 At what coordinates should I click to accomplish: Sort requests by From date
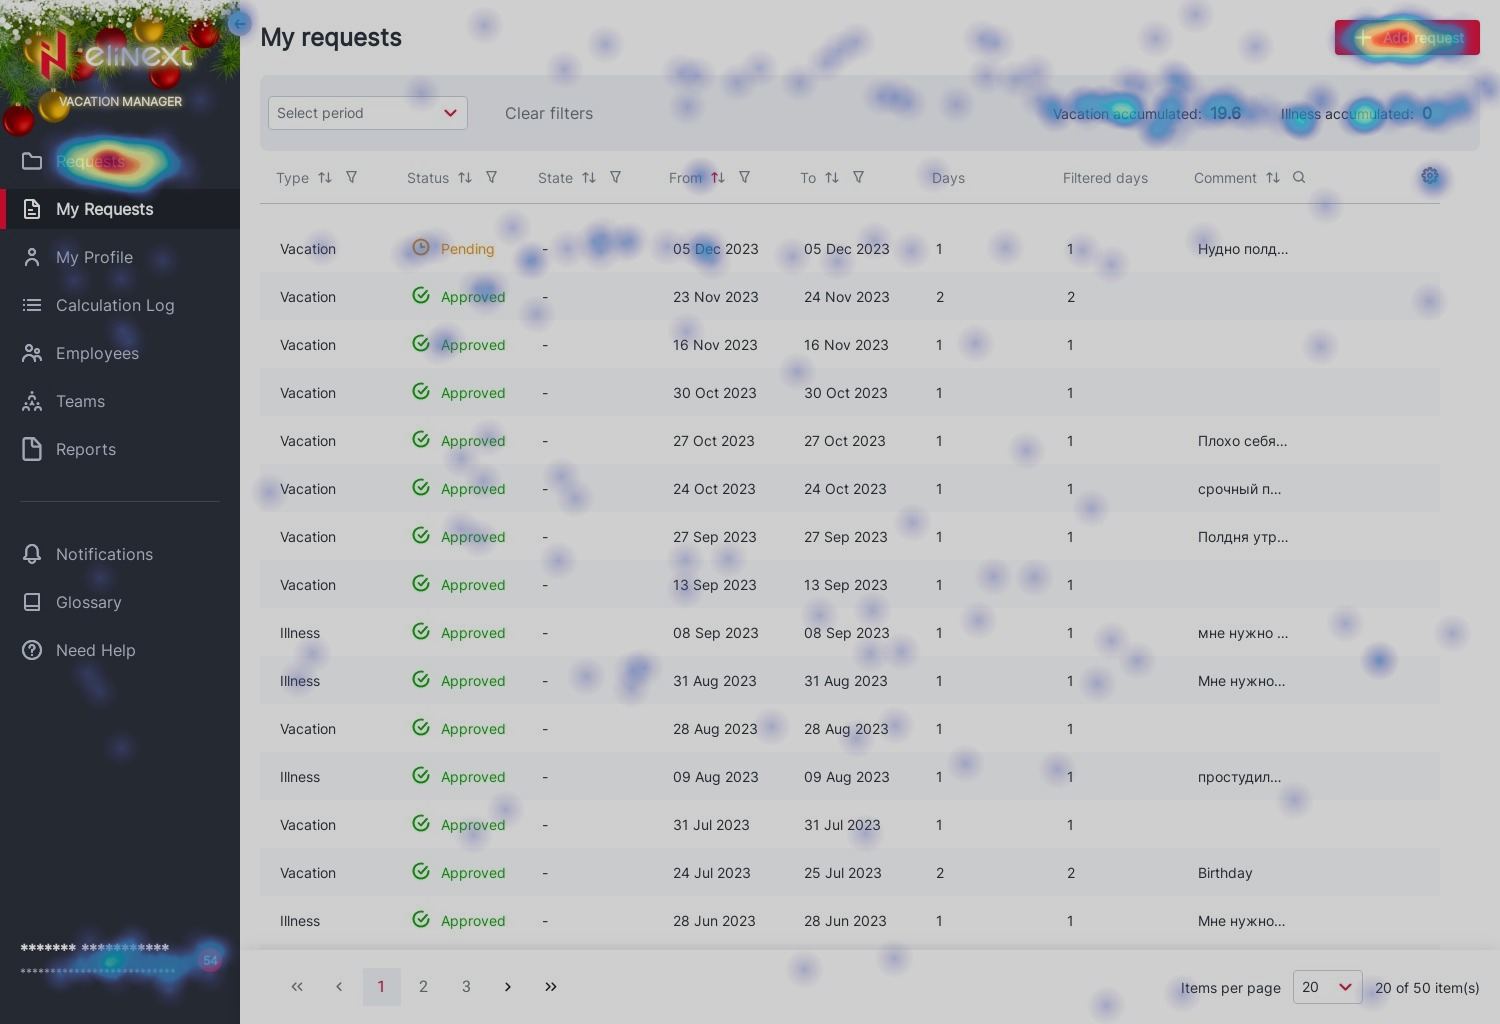[x=718, y=177]
